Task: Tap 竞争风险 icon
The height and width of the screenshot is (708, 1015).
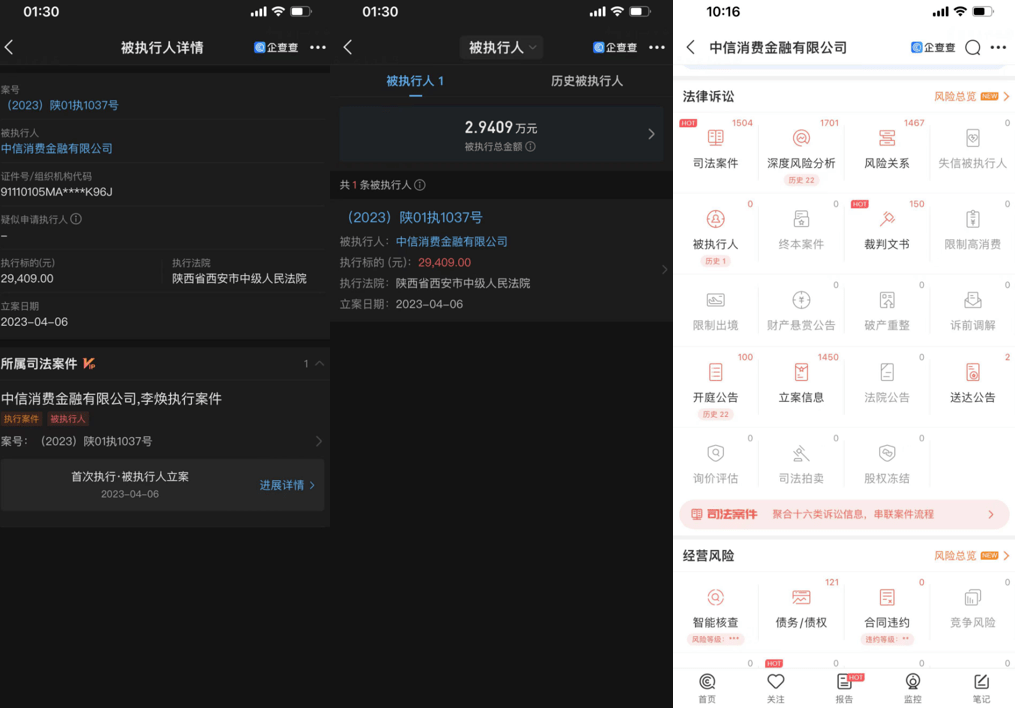Action: coord(972,597)
